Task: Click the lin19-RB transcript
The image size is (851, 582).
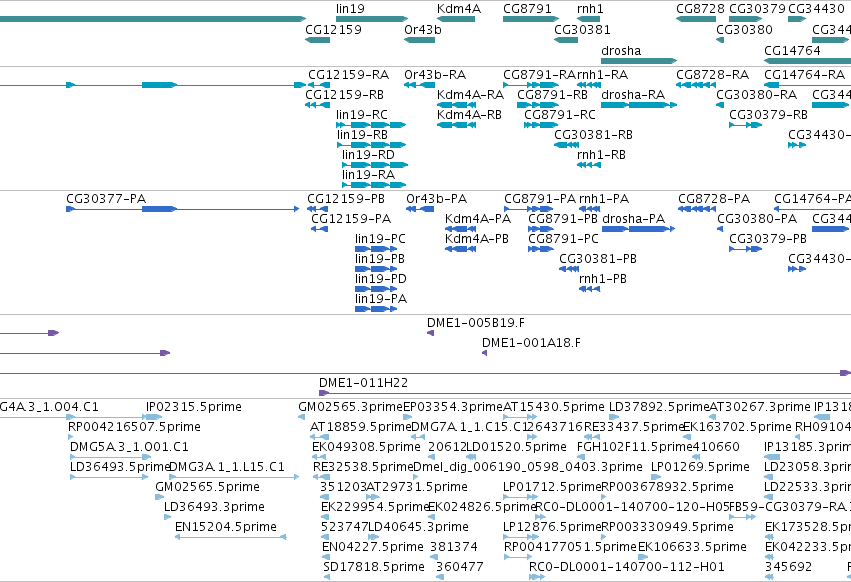Action: click(372, 145)
